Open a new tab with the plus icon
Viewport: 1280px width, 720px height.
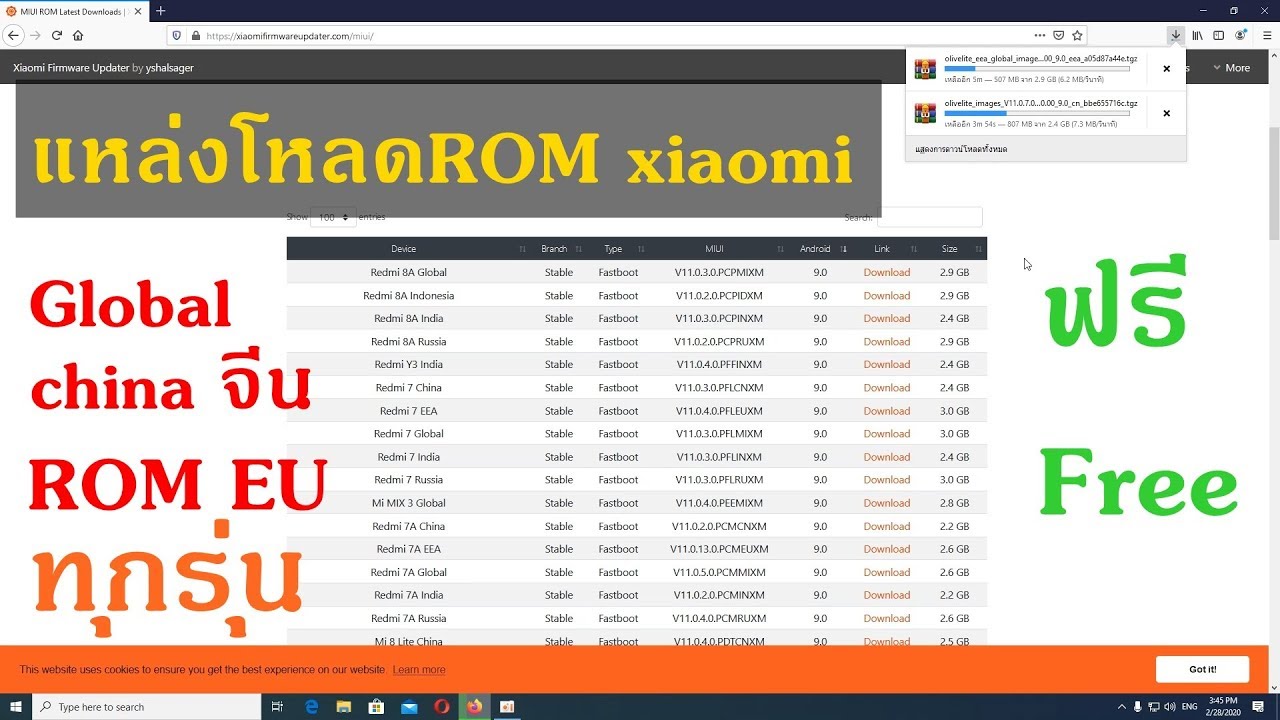[160, 11]
